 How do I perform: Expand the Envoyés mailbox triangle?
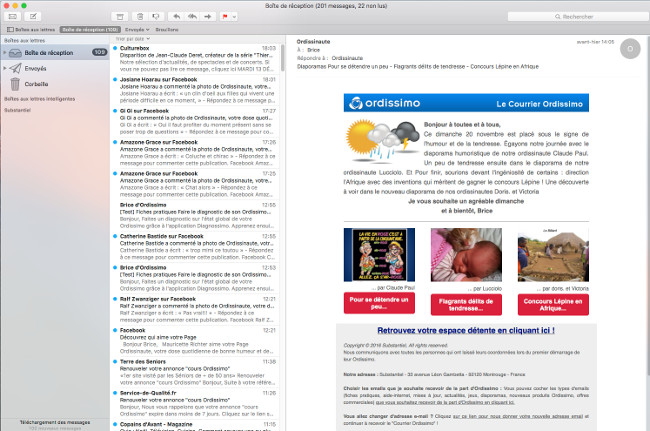point(5,68)
